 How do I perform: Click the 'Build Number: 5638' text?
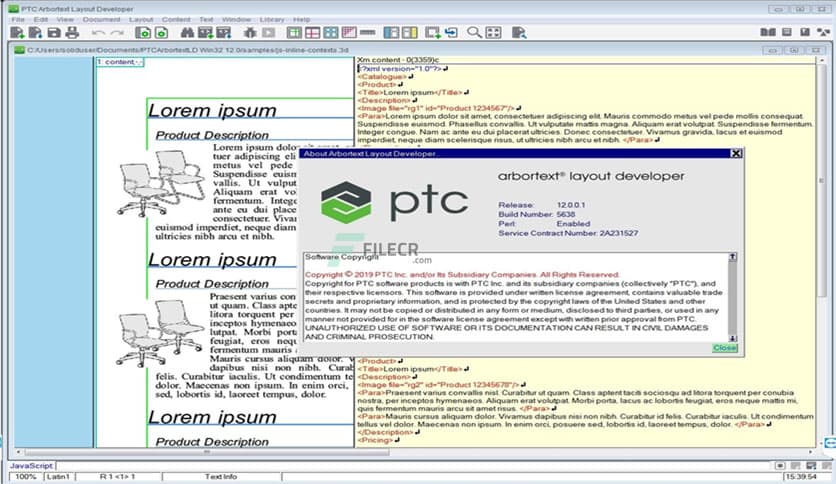pos(536,214)
